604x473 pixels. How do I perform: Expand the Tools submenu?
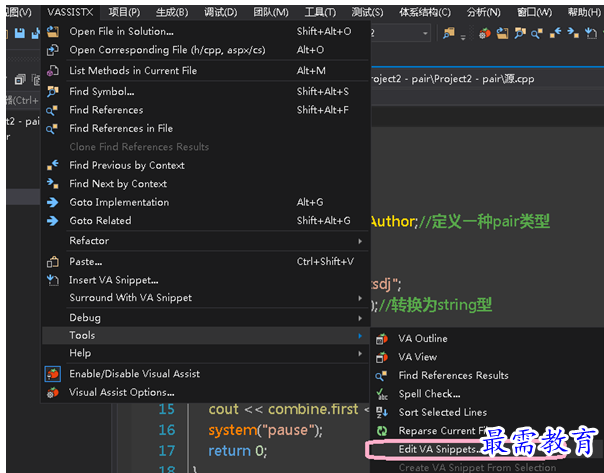[x=206, y=335]
